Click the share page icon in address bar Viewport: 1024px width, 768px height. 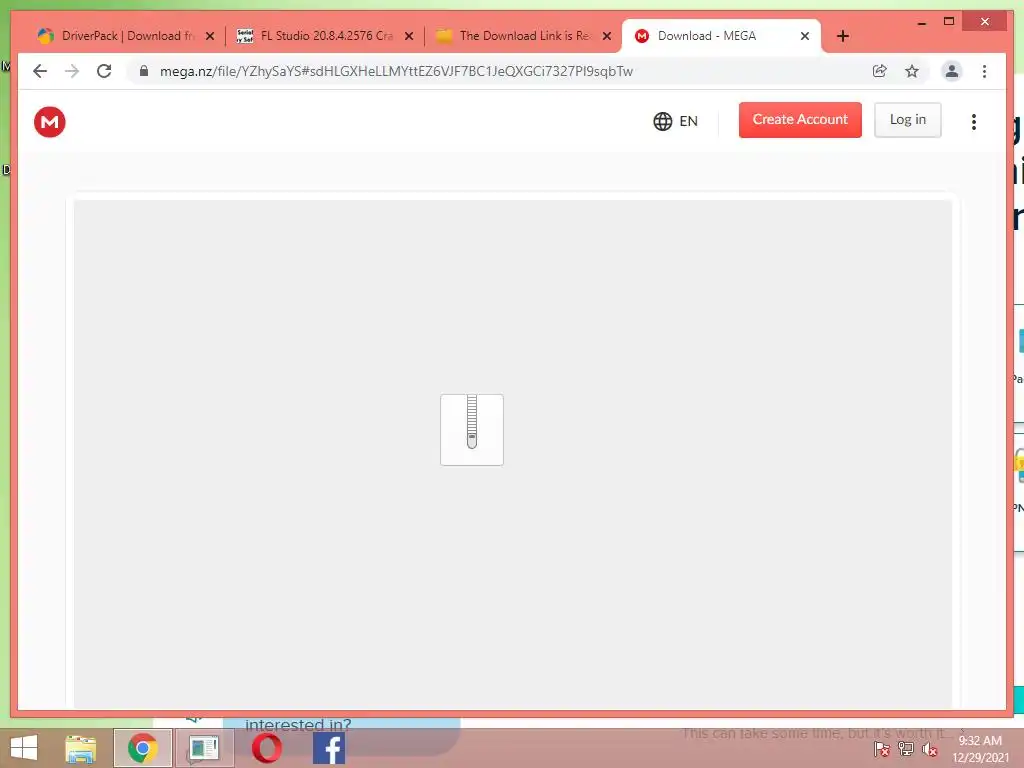coord(880,71)
